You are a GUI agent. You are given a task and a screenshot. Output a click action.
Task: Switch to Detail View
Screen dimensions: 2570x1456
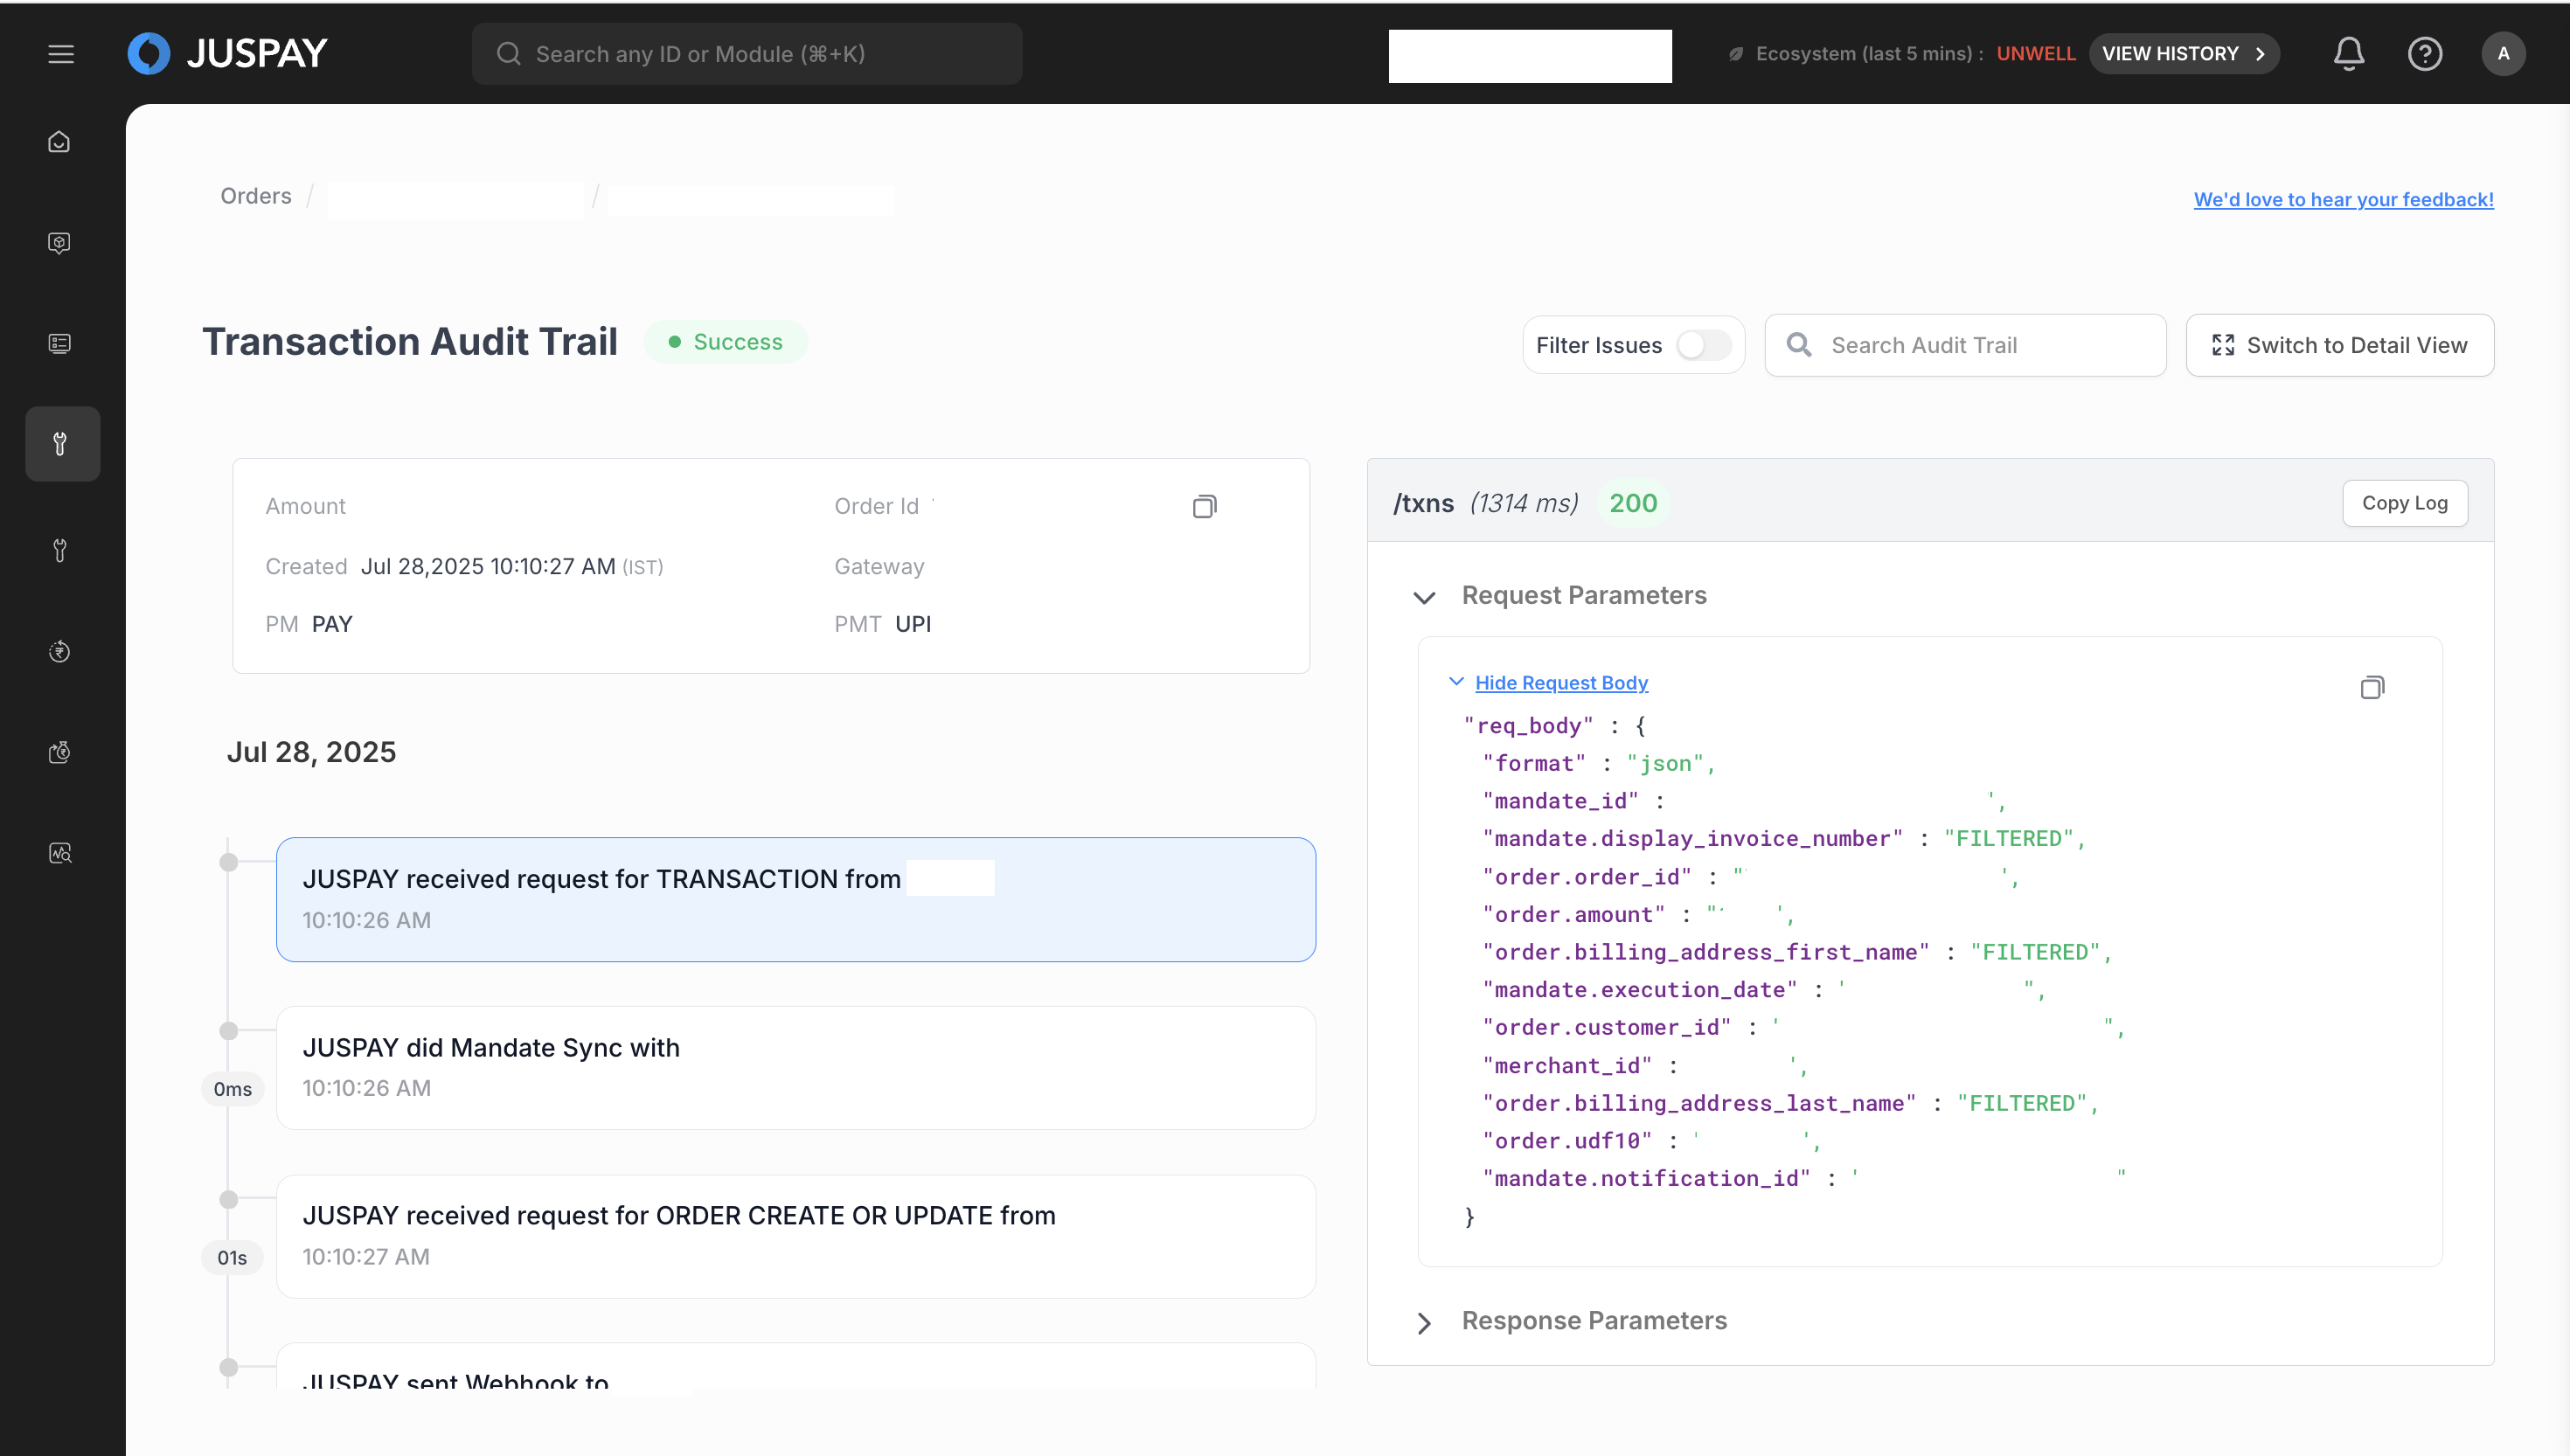click(2339, 345)
